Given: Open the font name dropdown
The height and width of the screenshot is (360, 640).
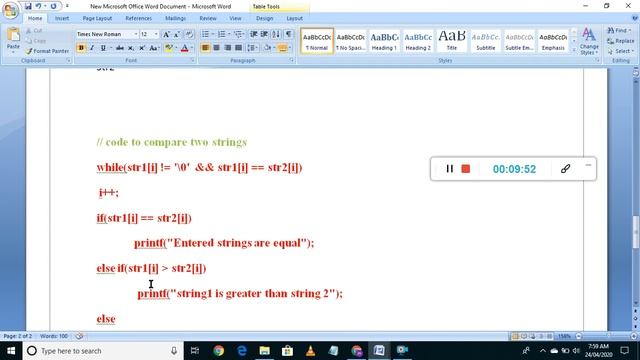Looking at the screenshot, I should (136, 34).
